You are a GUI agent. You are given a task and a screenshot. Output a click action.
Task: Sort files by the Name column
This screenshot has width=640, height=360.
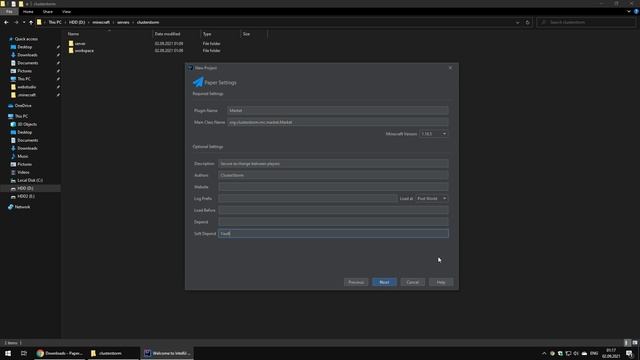tap(73, 34)
